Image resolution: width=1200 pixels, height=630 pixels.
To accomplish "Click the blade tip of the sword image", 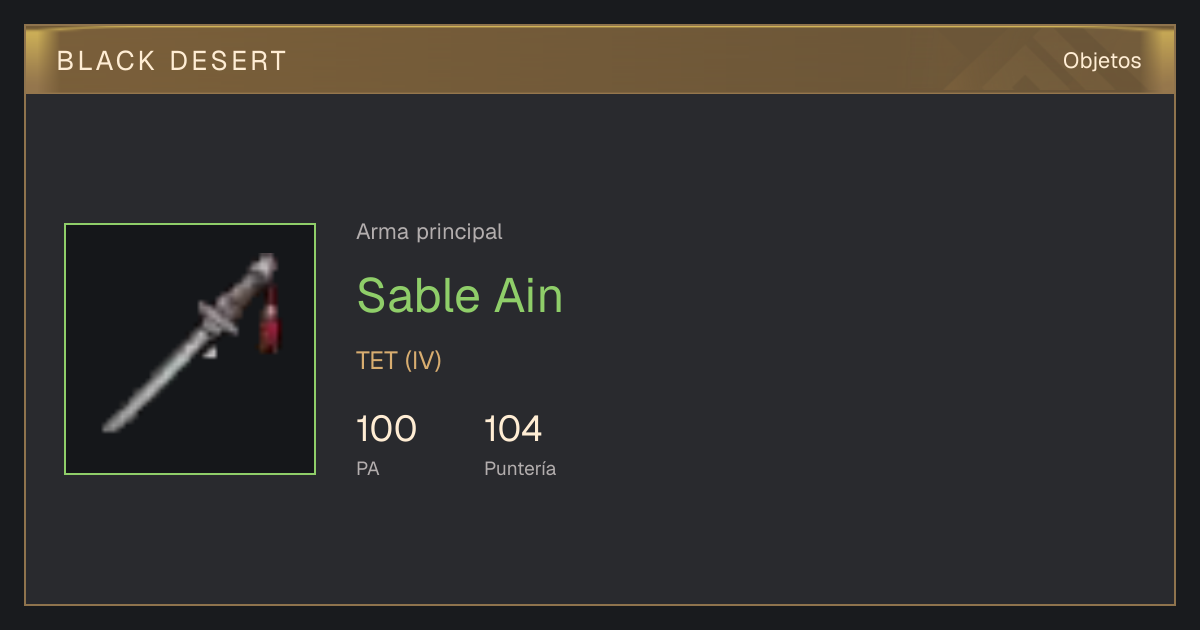I will pyautogui.click(x=111, y=425).
